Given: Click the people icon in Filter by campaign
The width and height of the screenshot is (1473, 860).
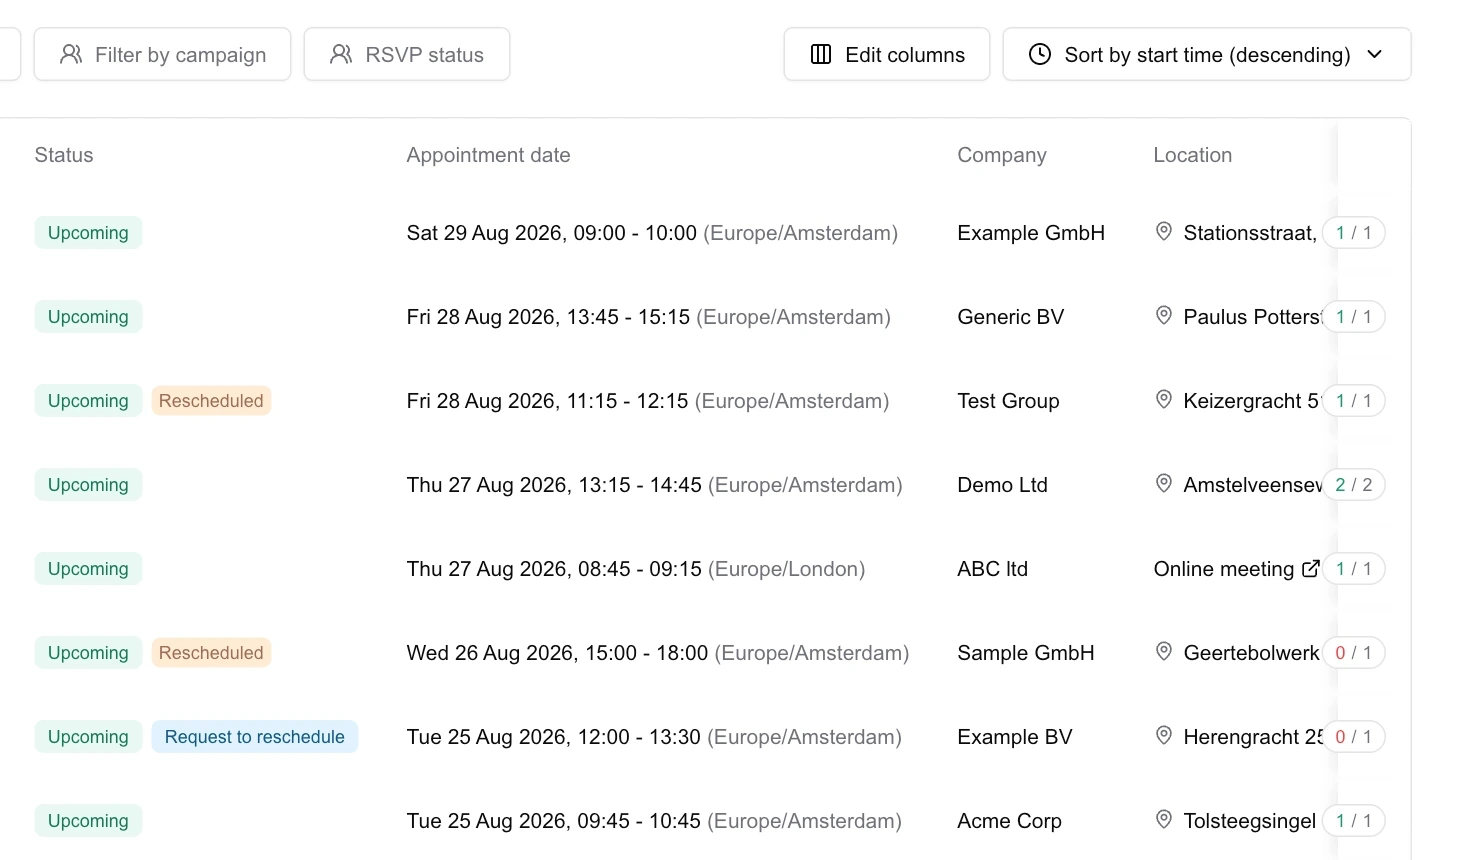Looking at the screenshot, I should click(71, 54).
